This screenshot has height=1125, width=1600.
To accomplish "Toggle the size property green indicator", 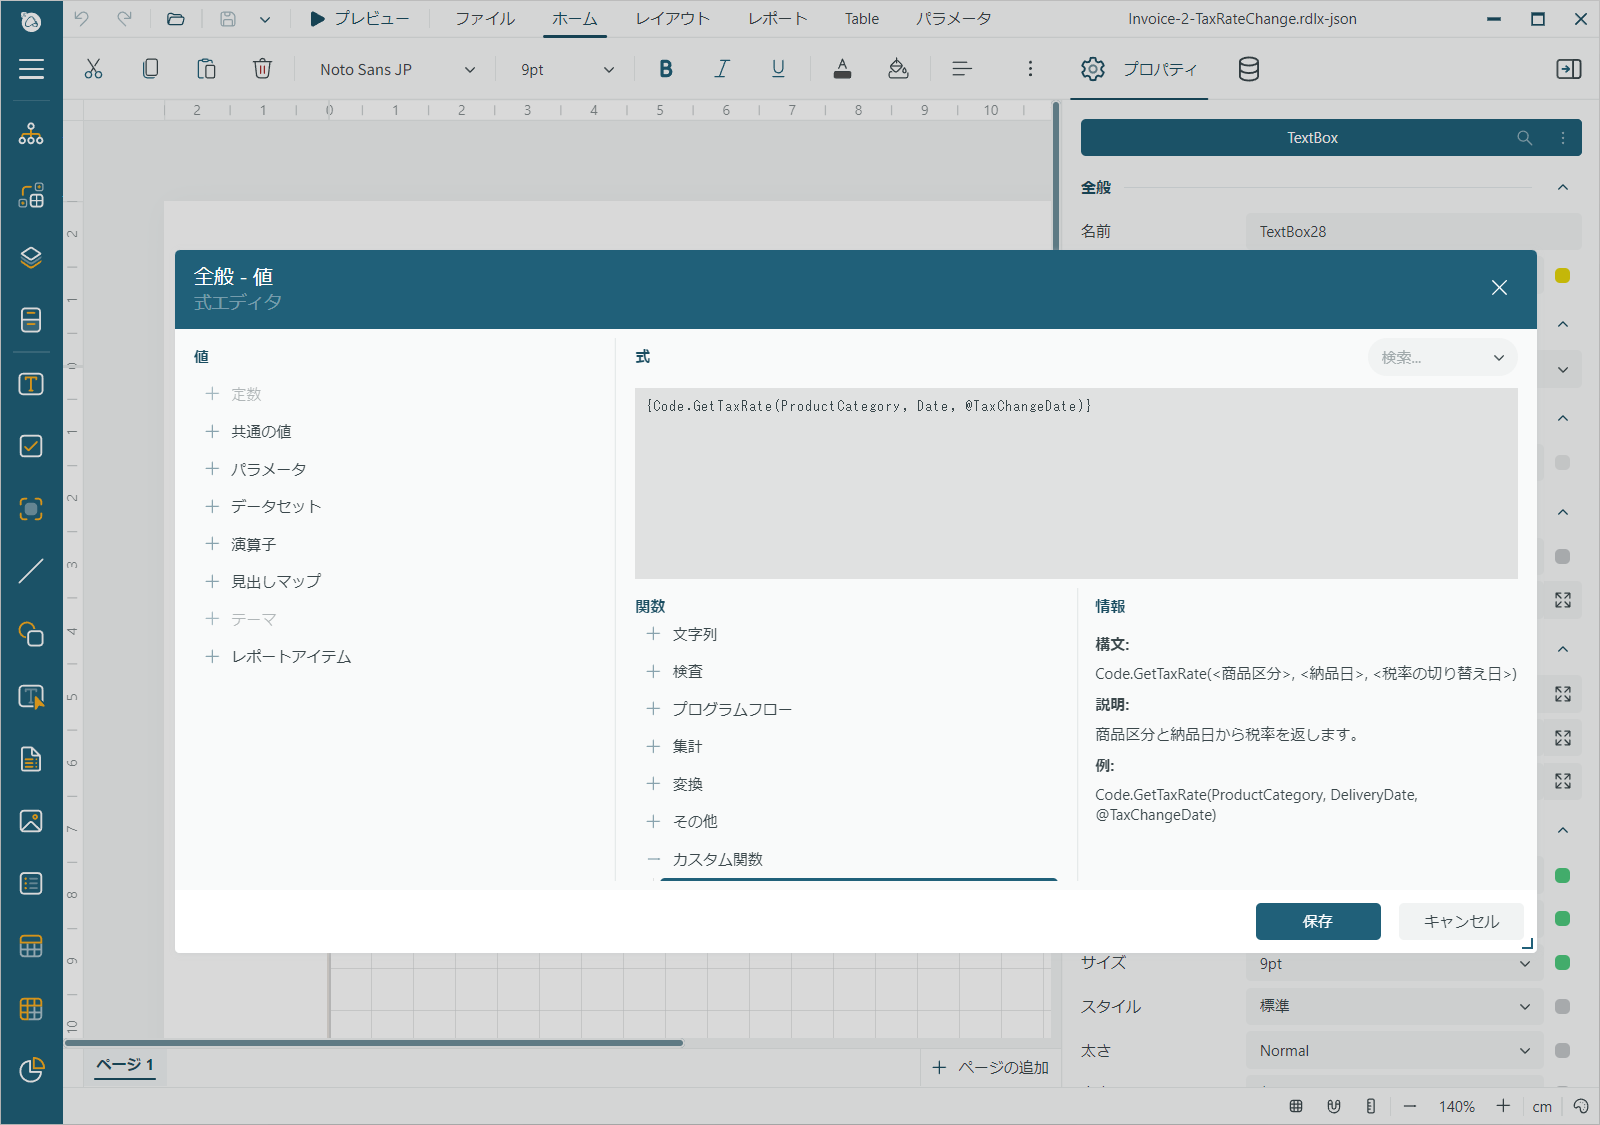I will click(x=1563, y=963).
